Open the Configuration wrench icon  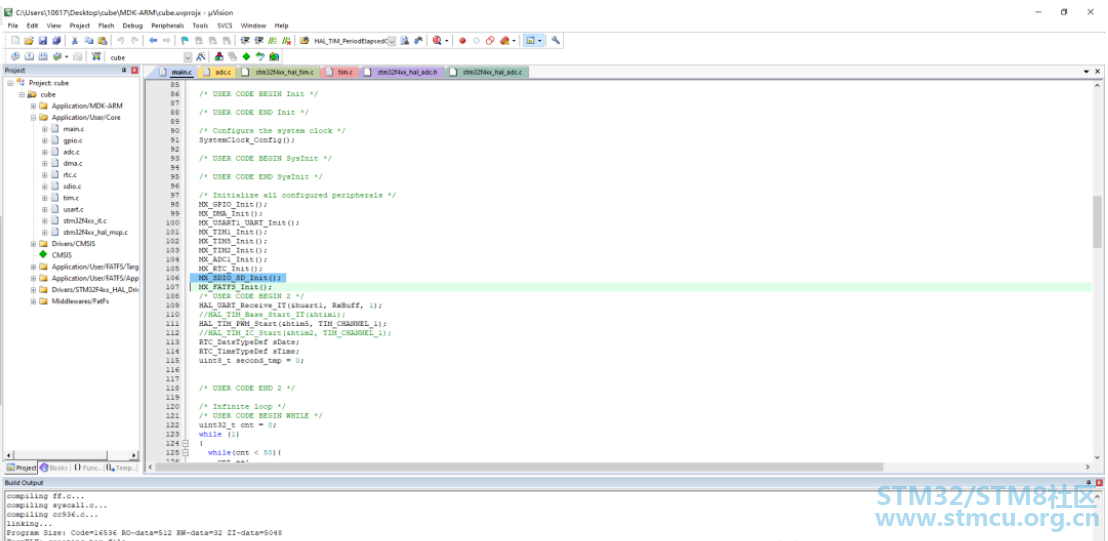tap(556, 41)
